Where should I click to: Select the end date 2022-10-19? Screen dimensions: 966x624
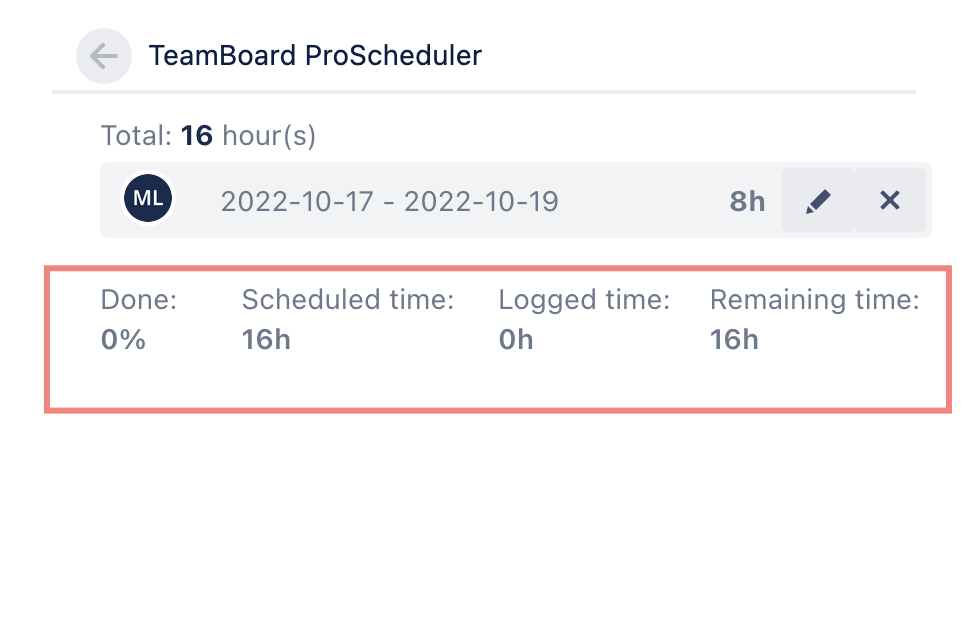(x=481, y=202)
